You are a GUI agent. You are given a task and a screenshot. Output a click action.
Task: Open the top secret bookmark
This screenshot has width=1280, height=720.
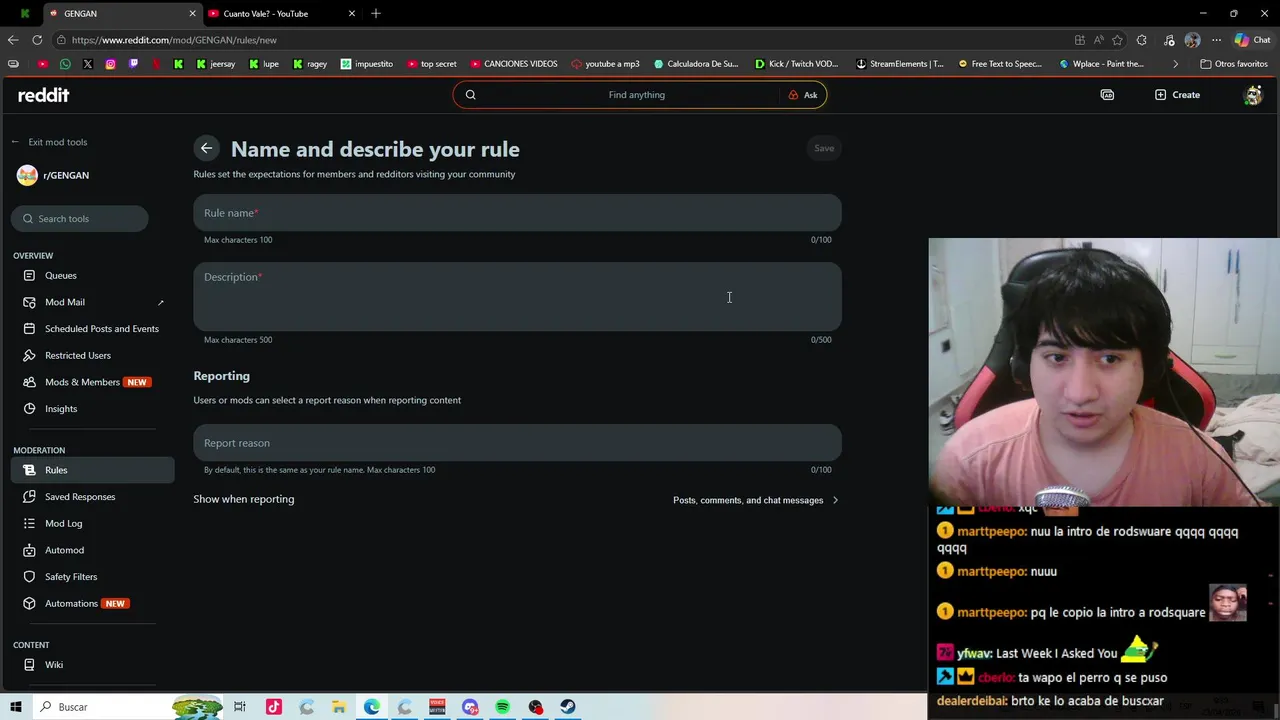432,64
